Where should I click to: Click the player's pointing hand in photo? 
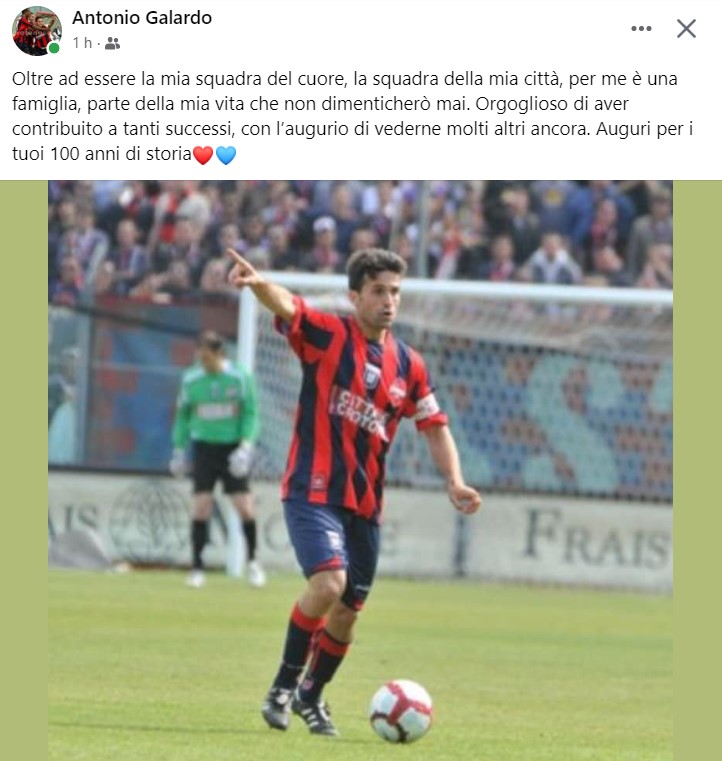[x=243, y=268]
